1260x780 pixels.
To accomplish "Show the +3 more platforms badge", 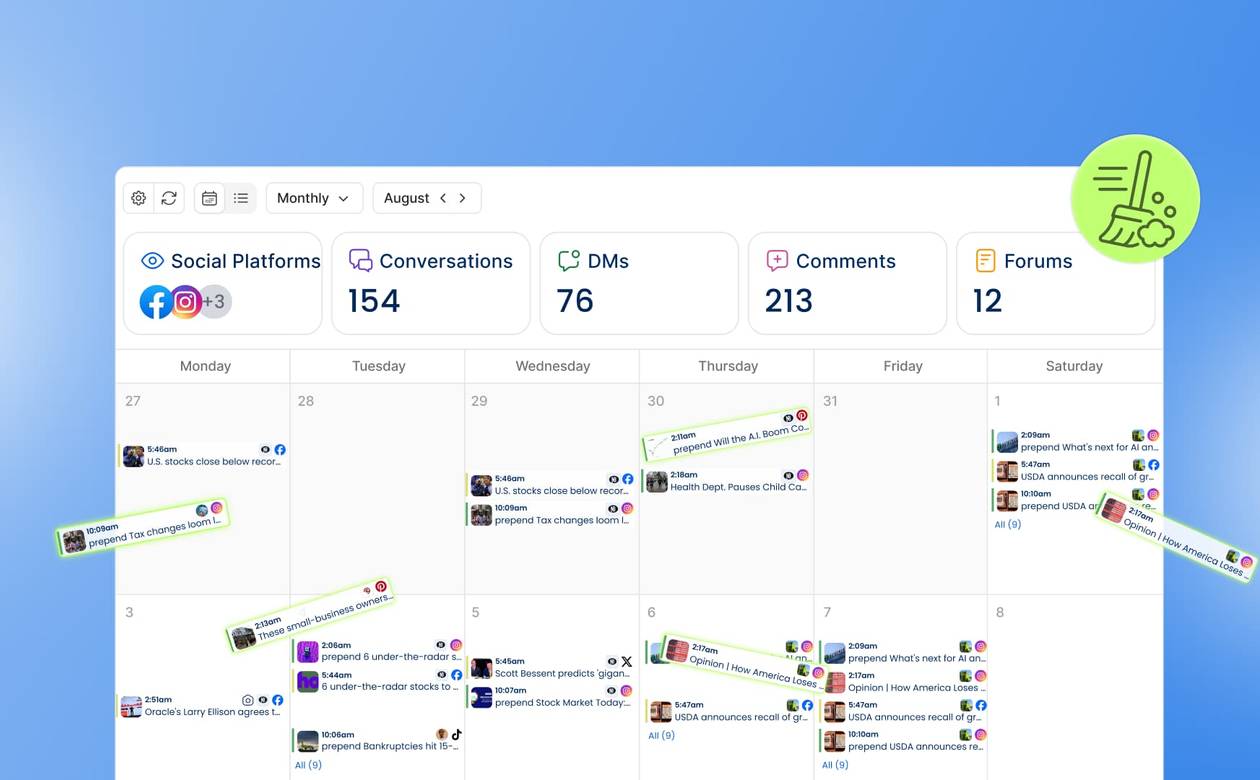I will (x=215, y=302).
